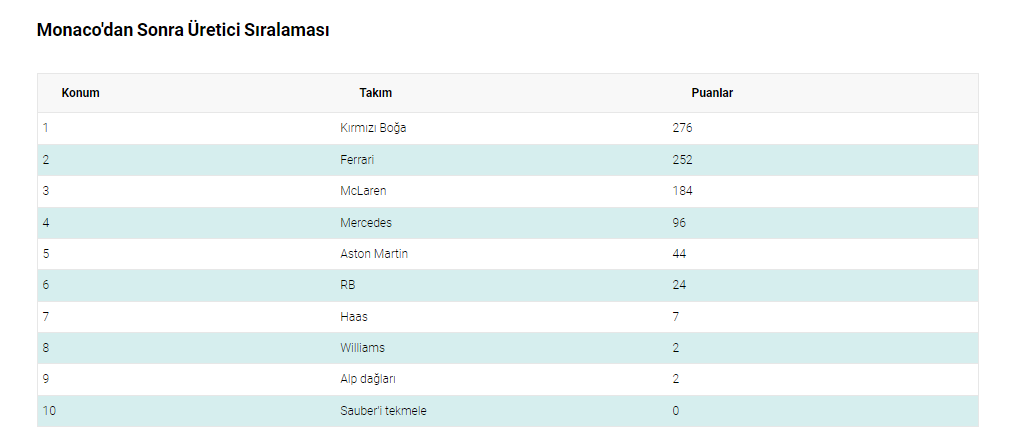Click the Puanlar column header

click(x=712, y=93)
